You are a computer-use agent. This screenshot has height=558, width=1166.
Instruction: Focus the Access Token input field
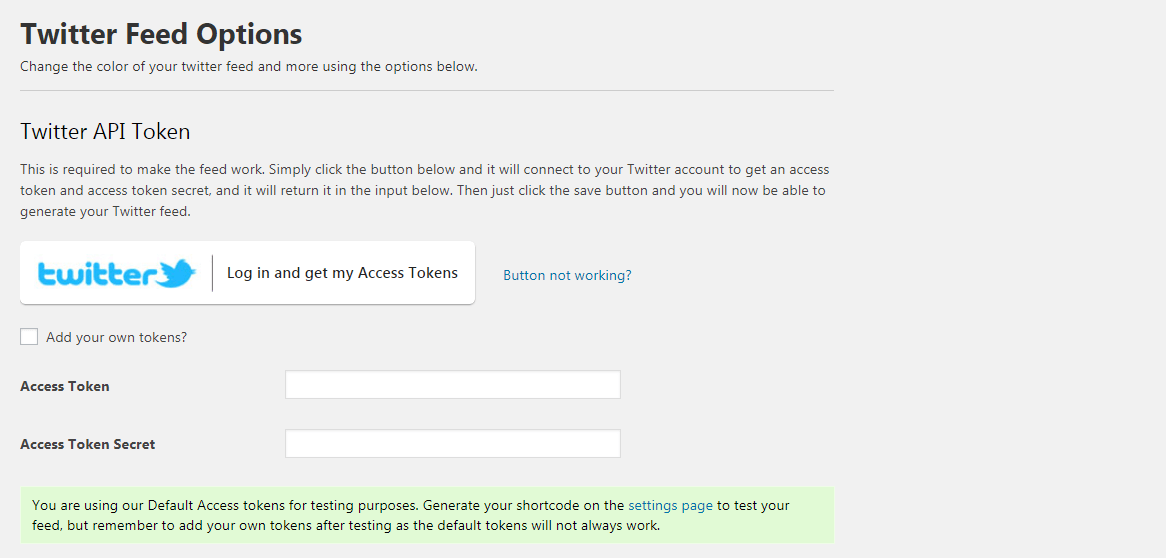click(453, 385)
